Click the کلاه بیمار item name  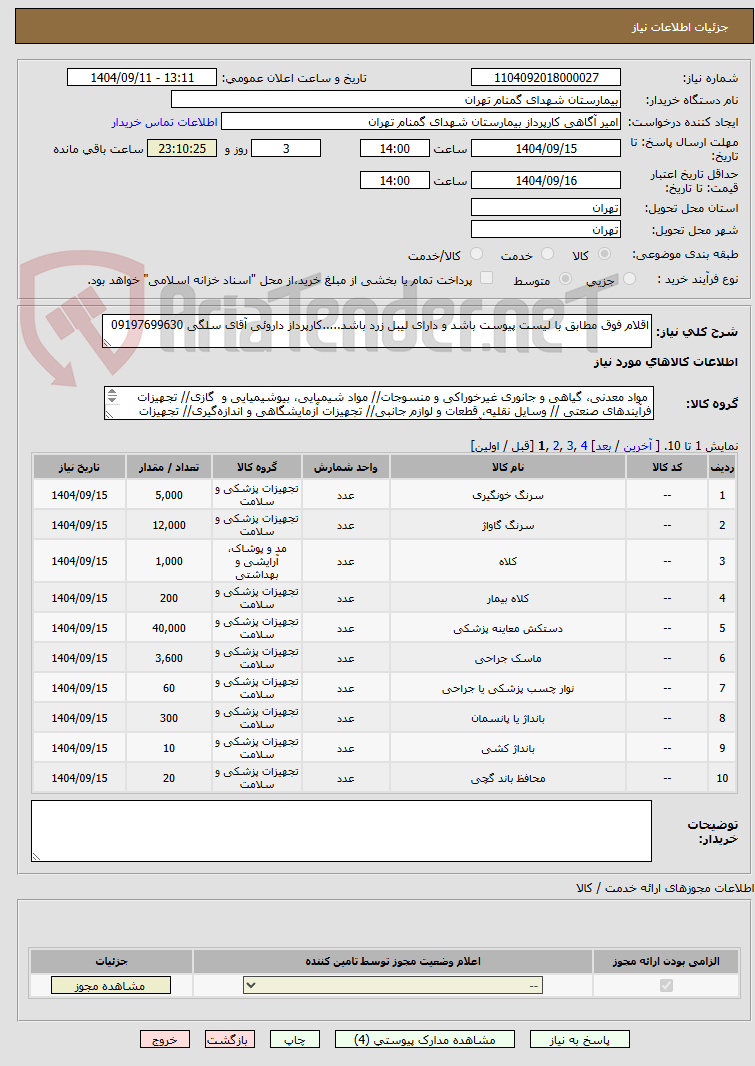pyautogui.click(x=508, y=598)
